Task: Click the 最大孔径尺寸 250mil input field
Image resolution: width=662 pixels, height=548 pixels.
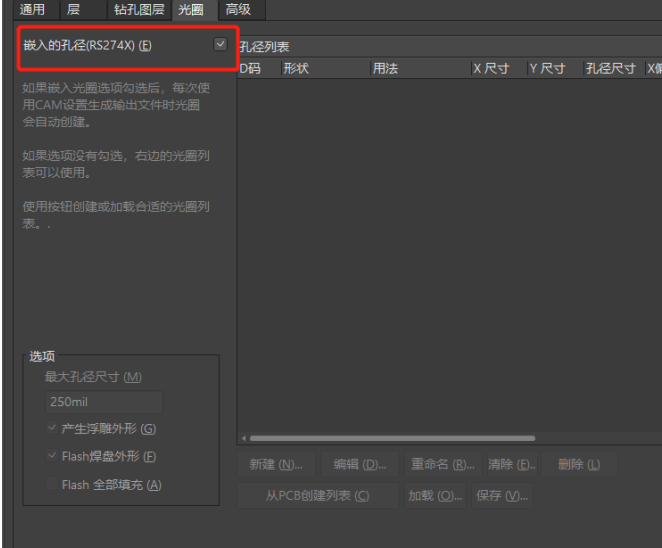Action: [104, 402]
